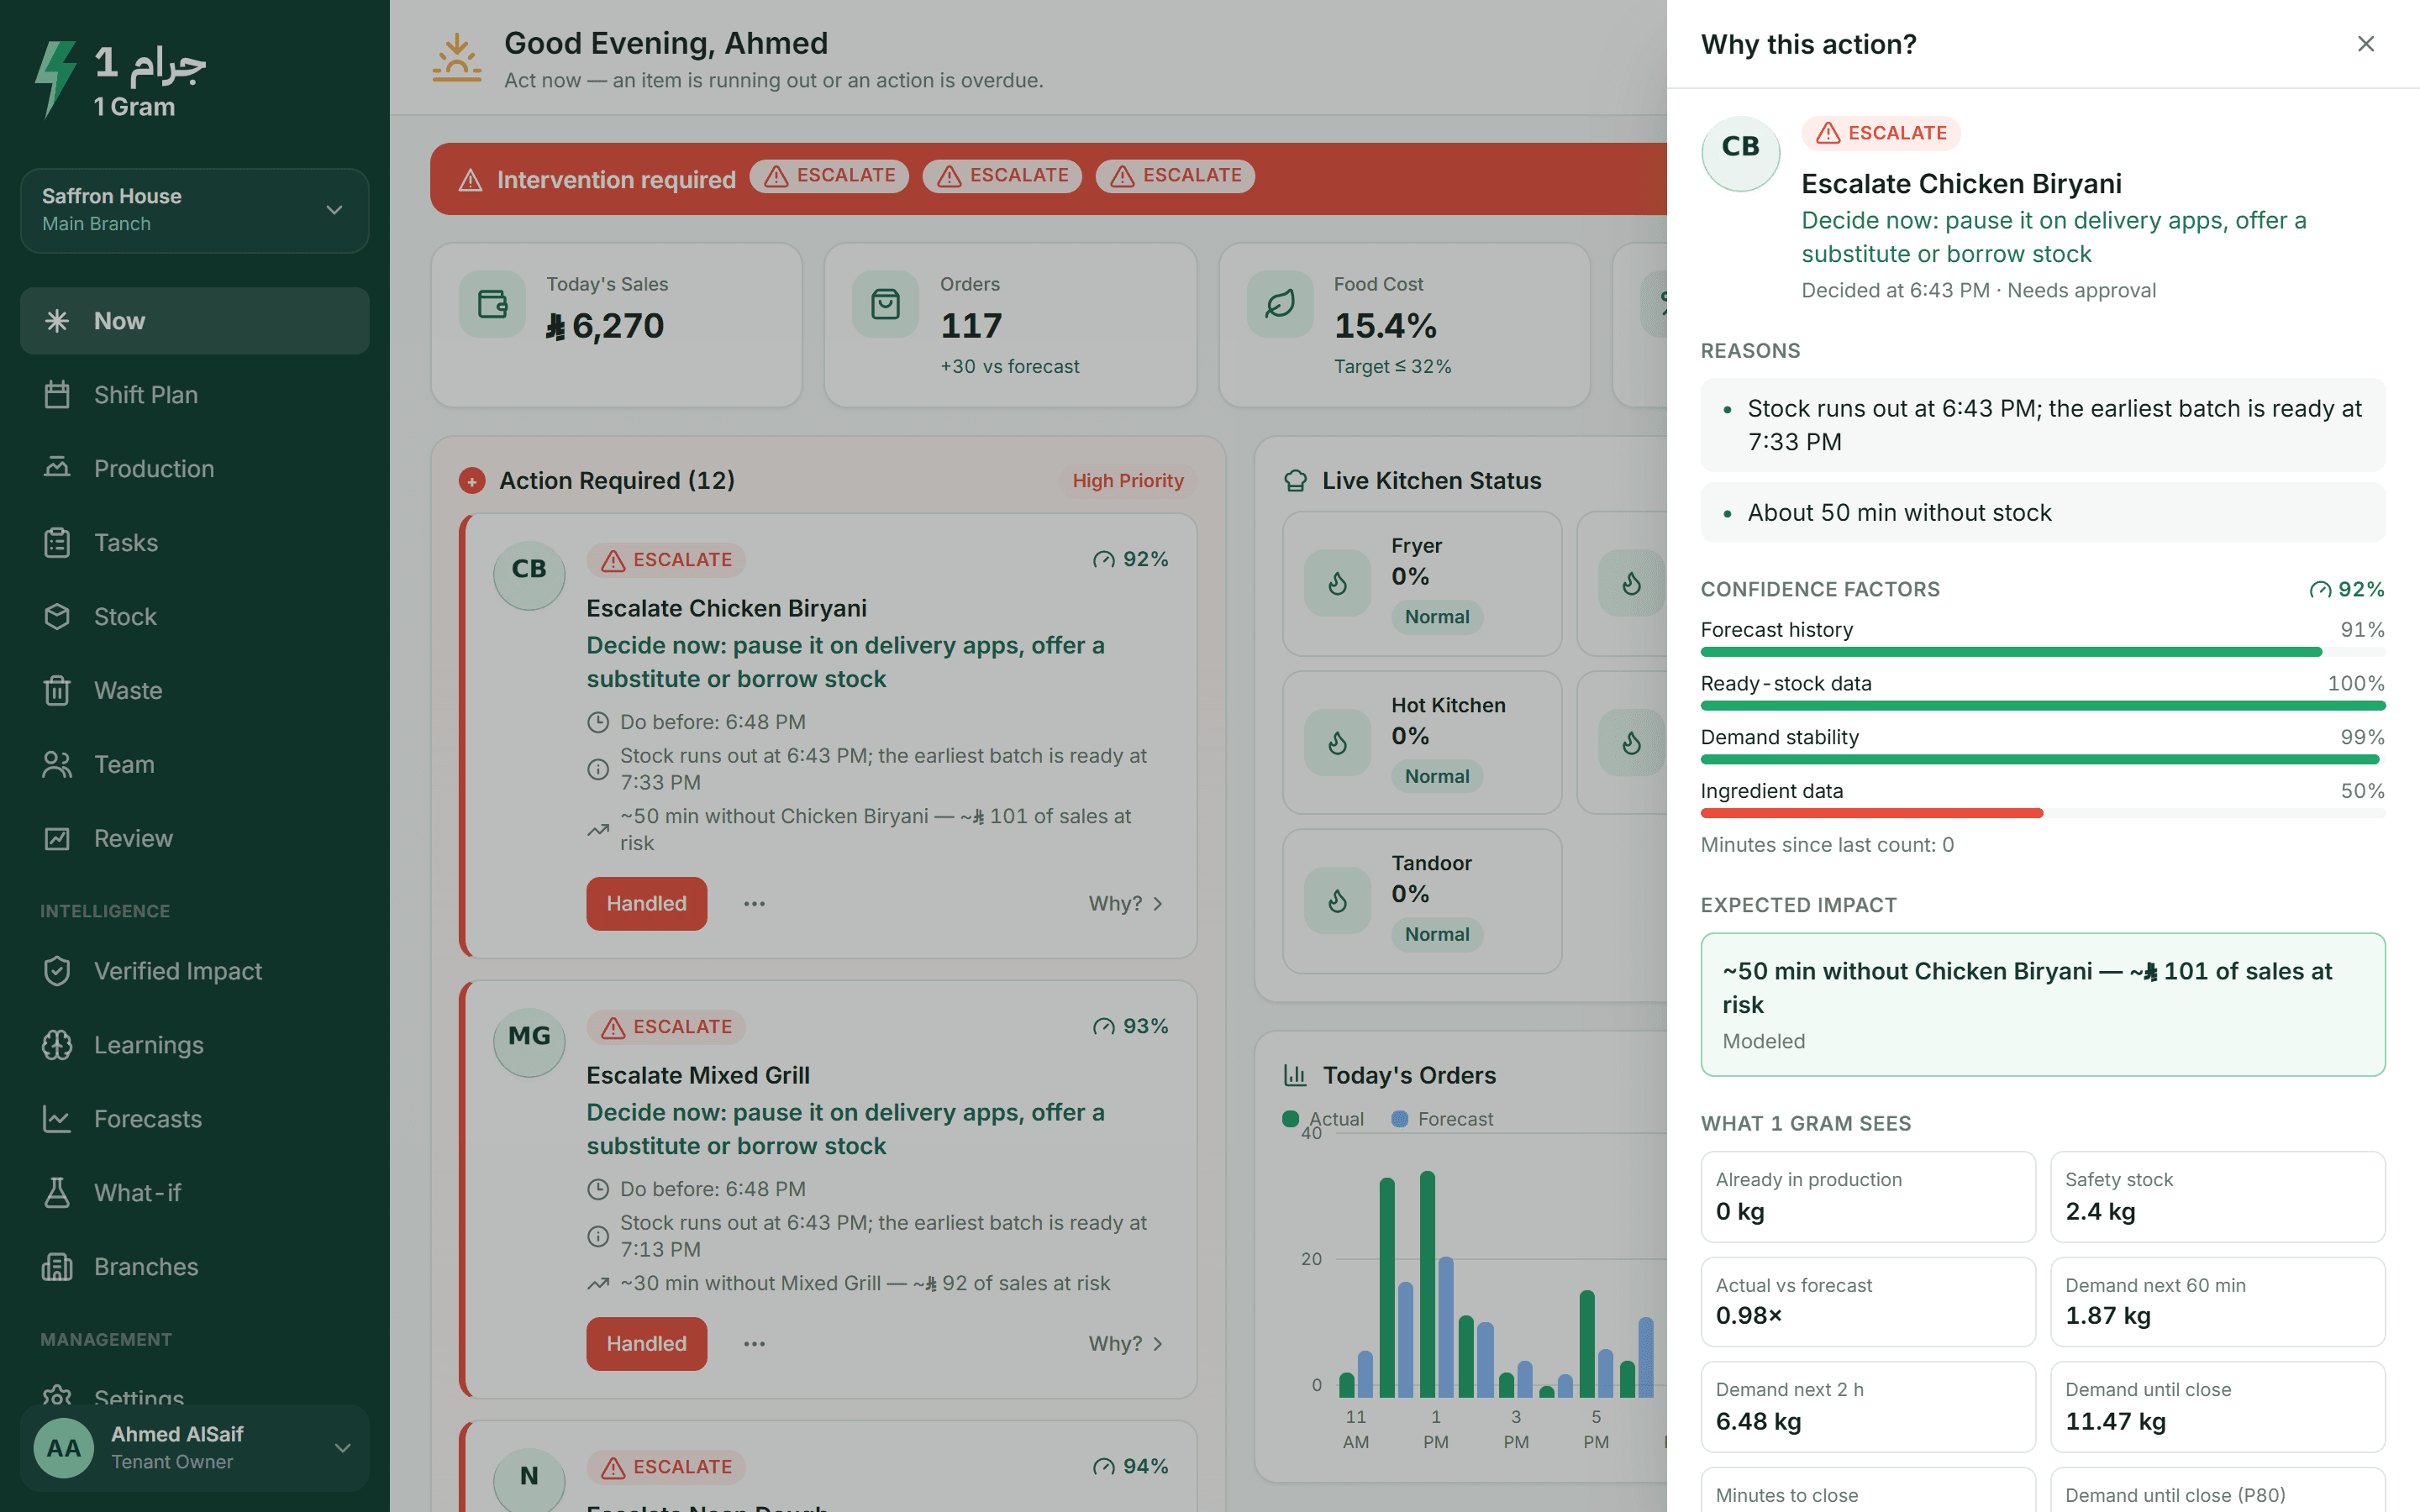Open the Now page in sidebar

pos(194,321)
